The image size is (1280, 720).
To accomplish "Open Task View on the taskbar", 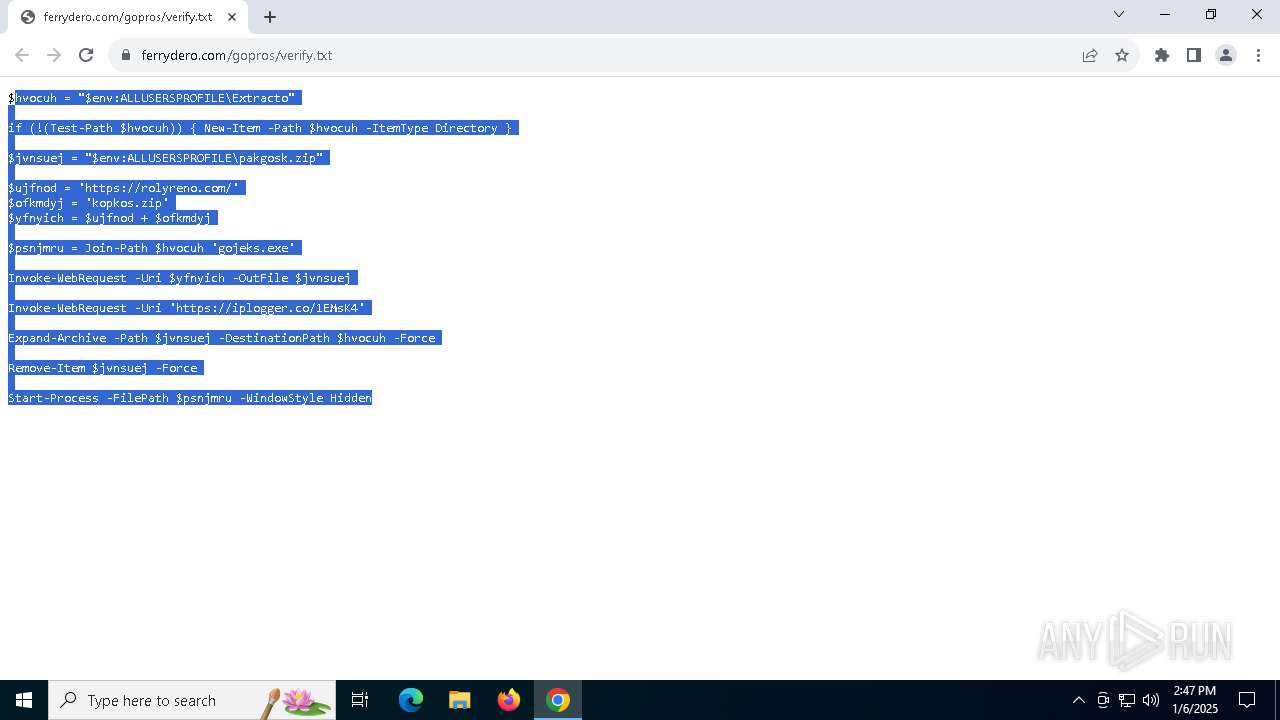I will [360, 700].
